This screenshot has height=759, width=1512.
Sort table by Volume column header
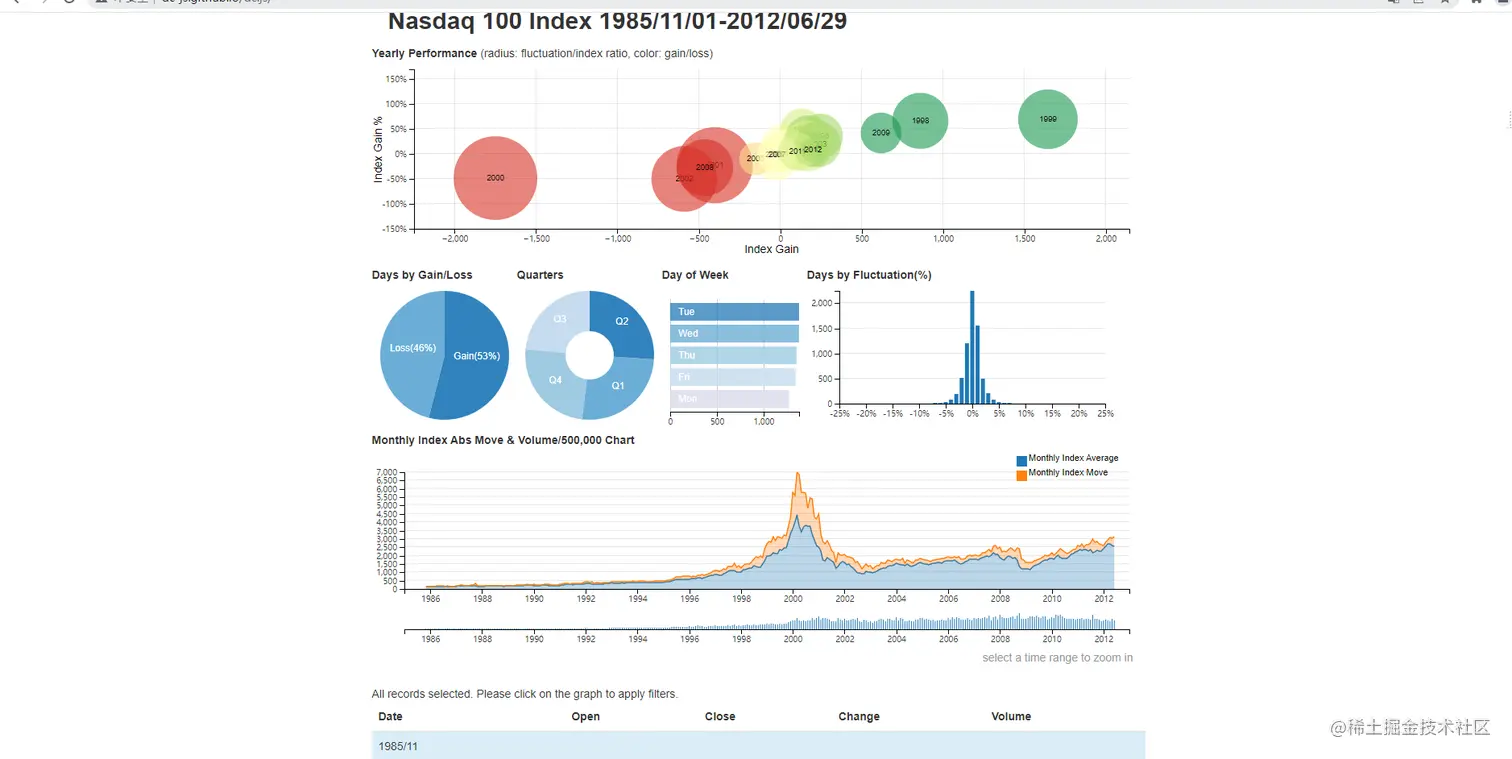coord(1011,717)
